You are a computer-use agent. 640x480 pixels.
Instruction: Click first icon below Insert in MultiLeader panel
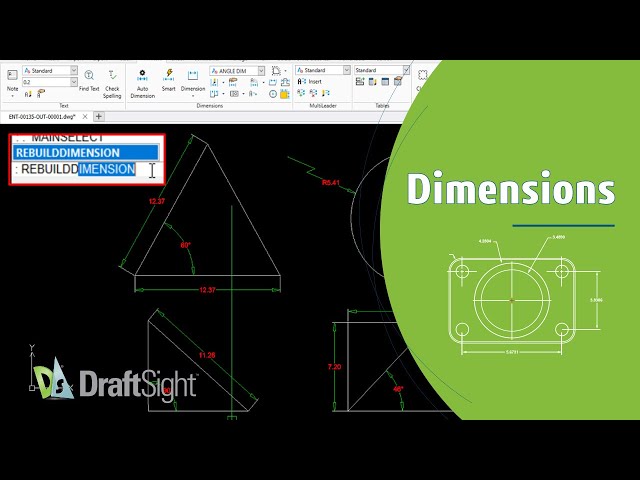pos(301,93)
